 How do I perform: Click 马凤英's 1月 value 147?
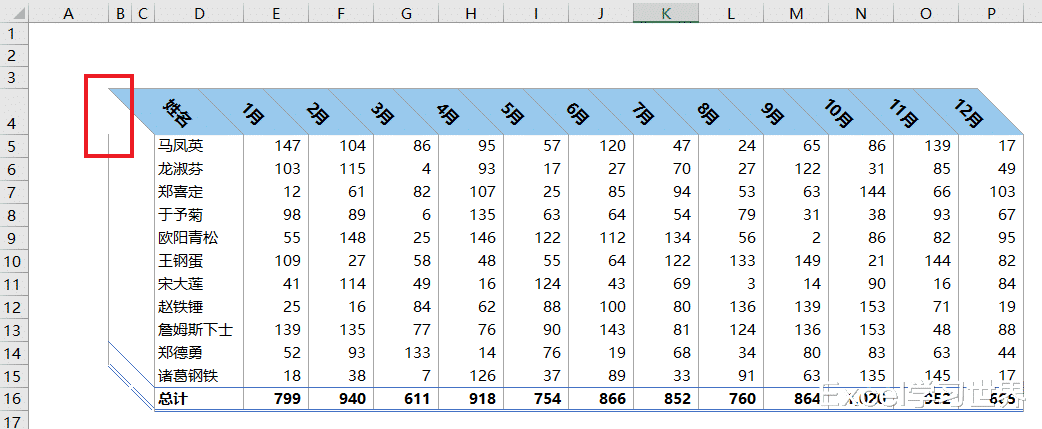276,145
